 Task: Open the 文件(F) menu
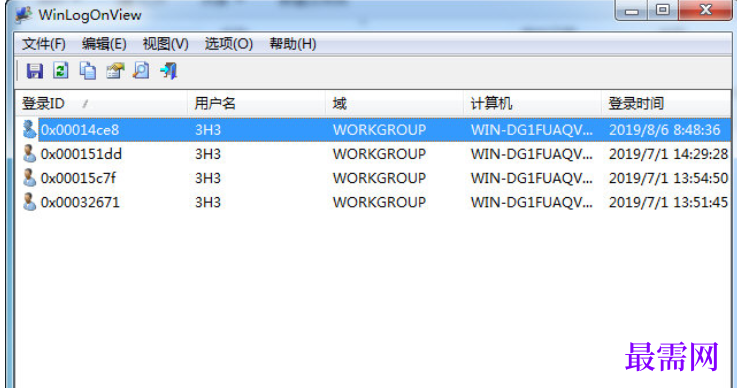pos(44,44)
